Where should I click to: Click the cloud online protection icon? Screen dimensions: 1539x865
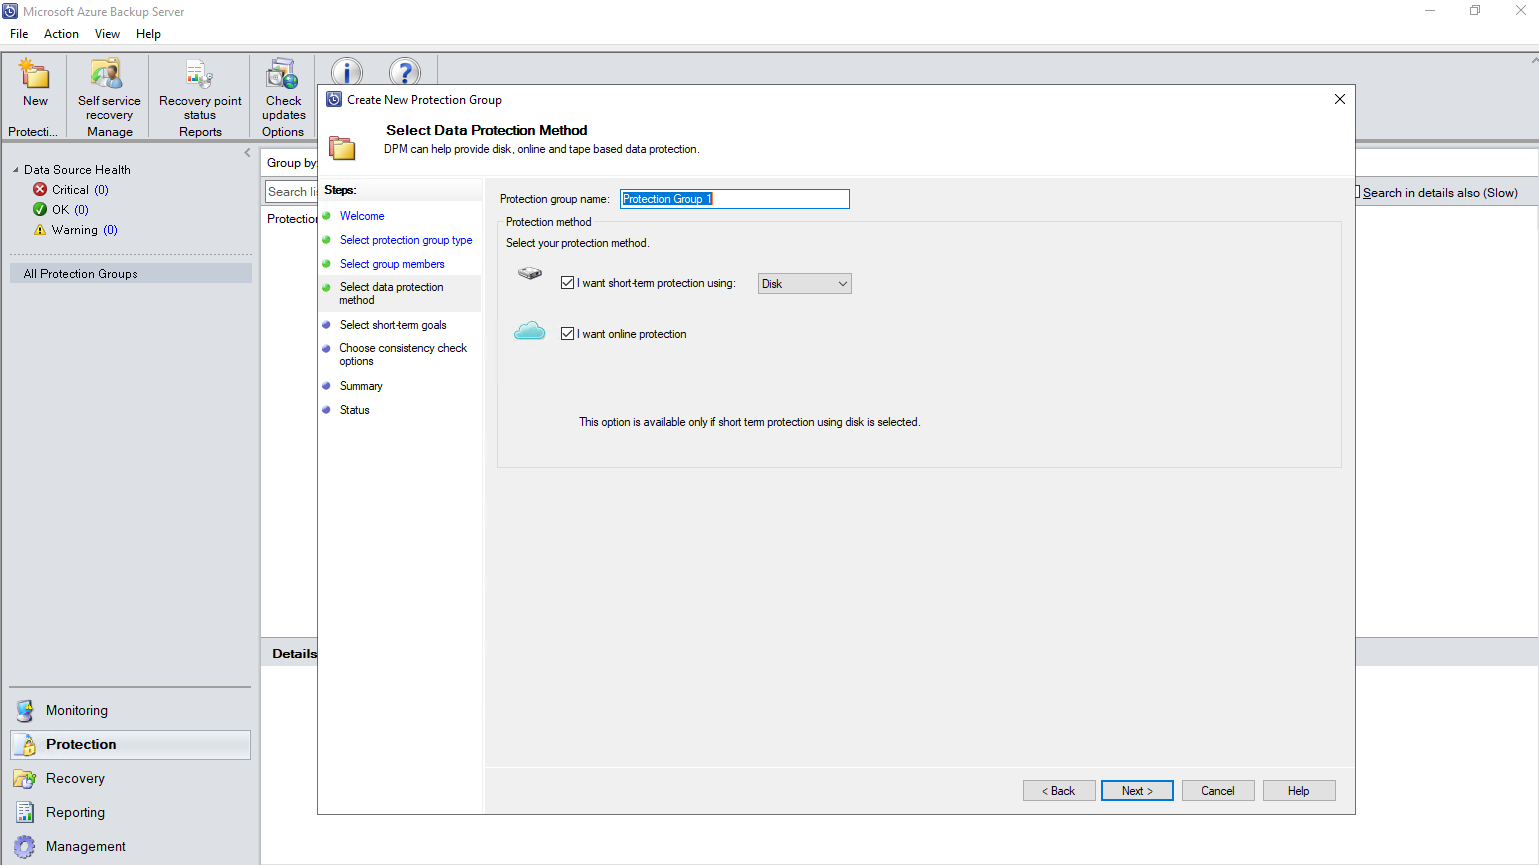(x=530, y=331)
